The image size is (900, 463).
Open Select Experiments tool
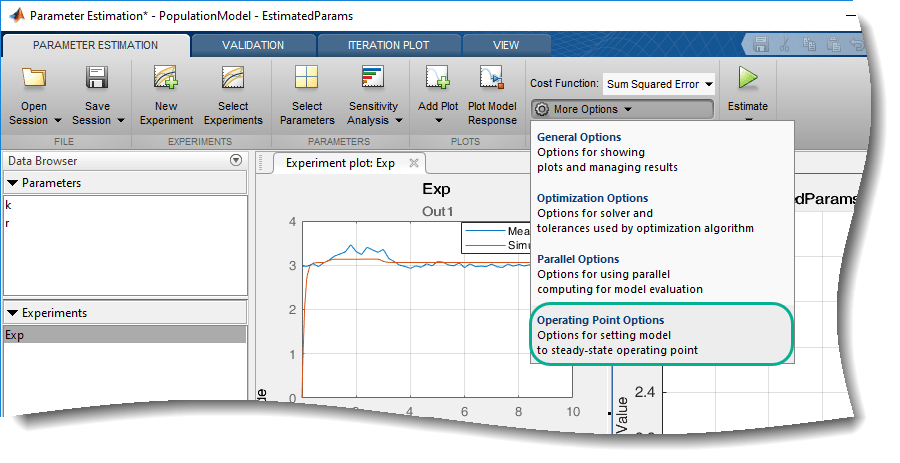[233, 77]
